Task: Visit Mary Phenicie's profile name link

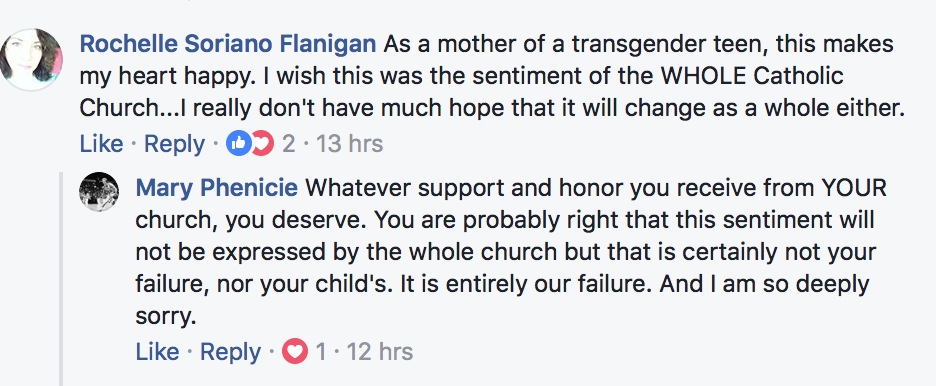Action: tap(217, 189)
